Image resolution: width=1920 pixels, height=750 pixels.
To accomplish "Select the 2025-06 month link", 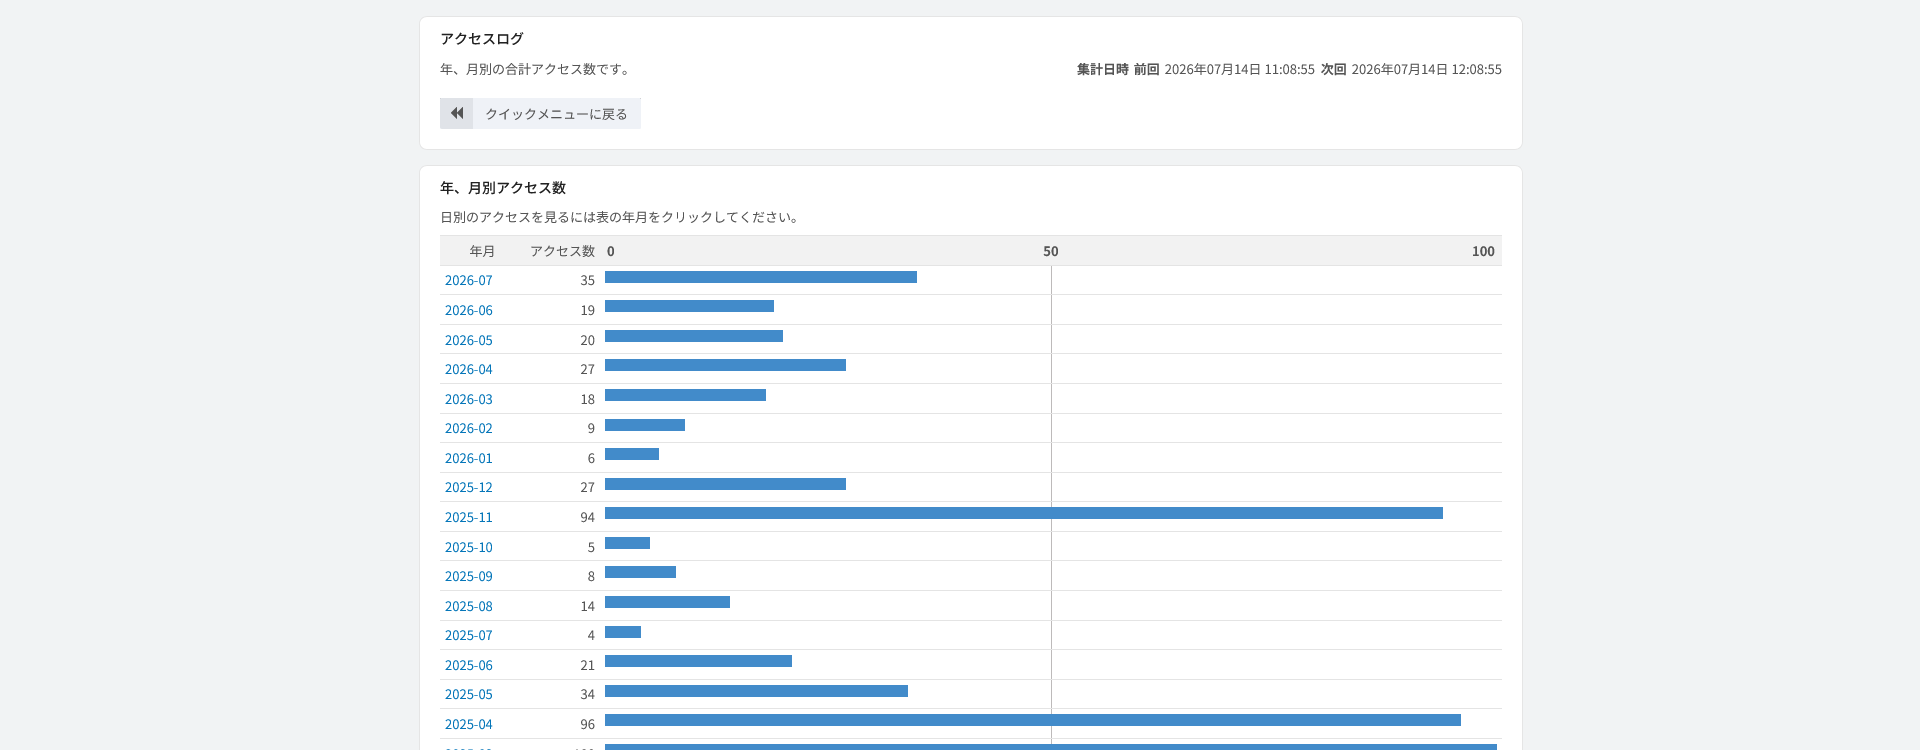I will pyautogui.click(x=469, y=666).
